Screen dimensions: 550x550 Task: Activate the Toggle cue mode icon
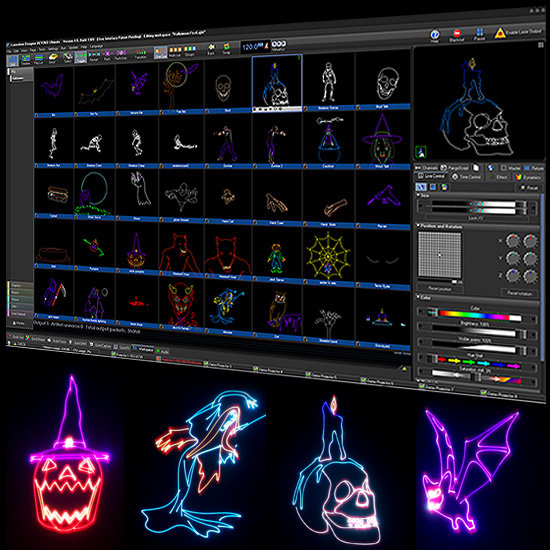tap(80, 57)
